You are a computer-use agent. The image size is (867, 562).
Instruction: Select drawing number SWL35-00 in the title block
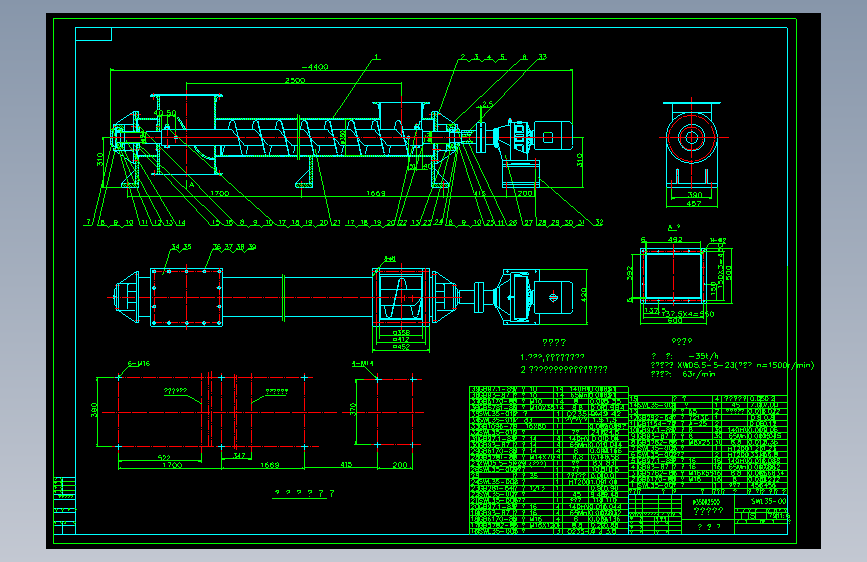coord(768,501)
